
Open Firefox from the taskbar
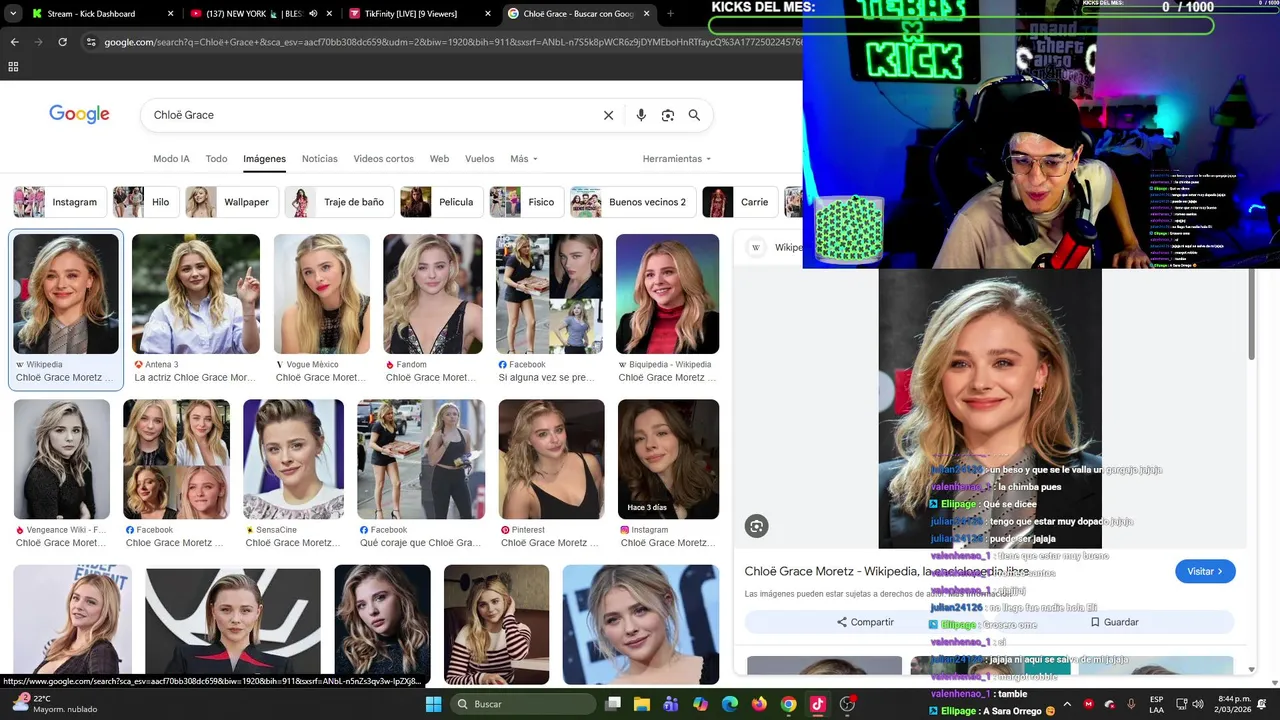coord(759,704)
